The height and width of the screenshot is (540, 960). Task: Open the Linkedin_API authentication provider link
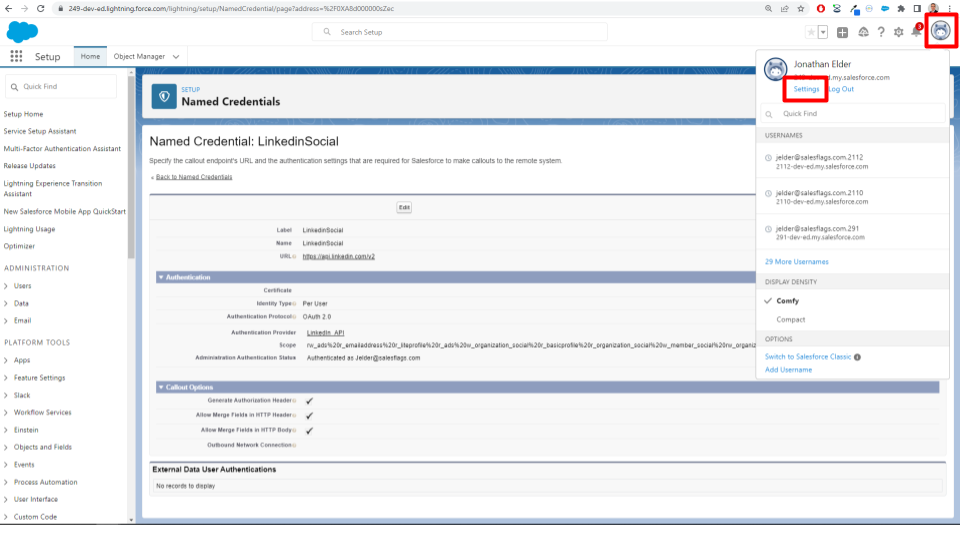point(325,332)
